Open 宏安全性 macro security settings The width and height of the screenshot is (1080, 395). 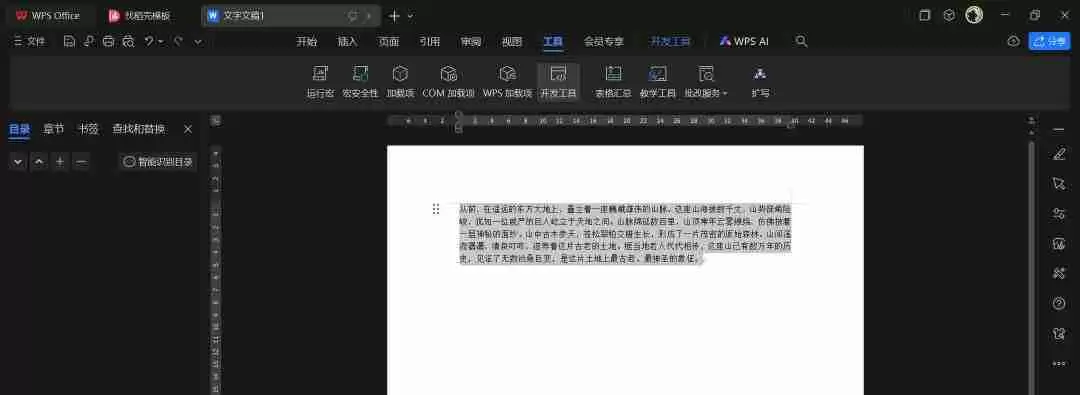(x=360, y=82)
